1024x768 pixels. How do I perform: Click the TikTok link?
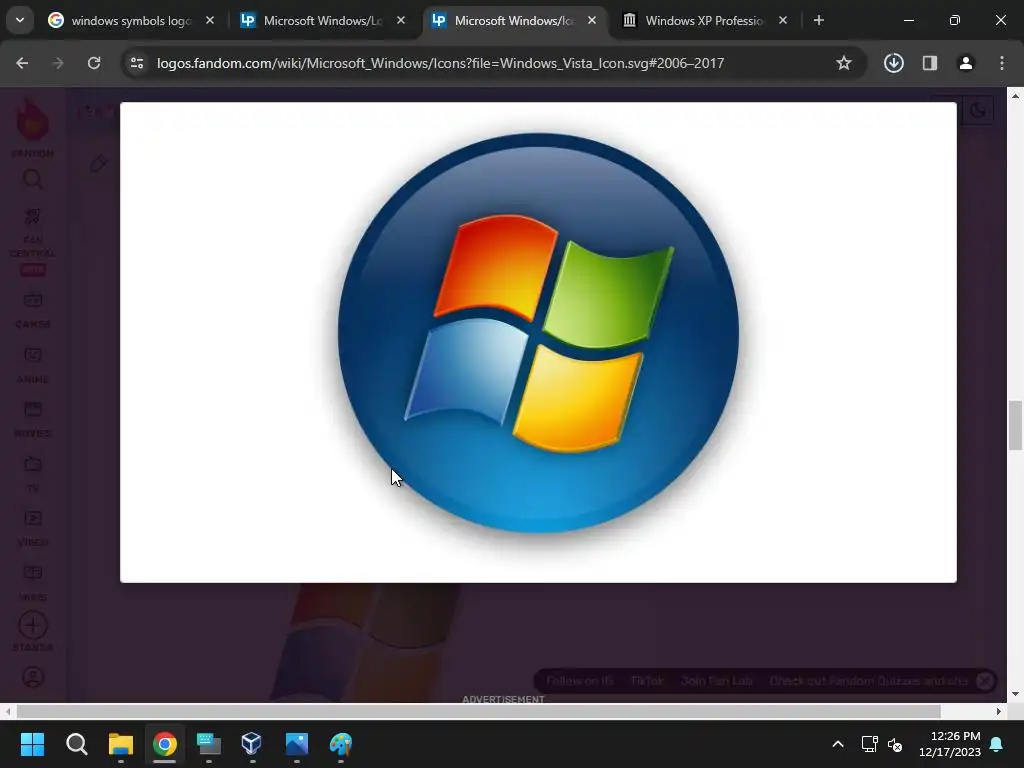(647, 680)
